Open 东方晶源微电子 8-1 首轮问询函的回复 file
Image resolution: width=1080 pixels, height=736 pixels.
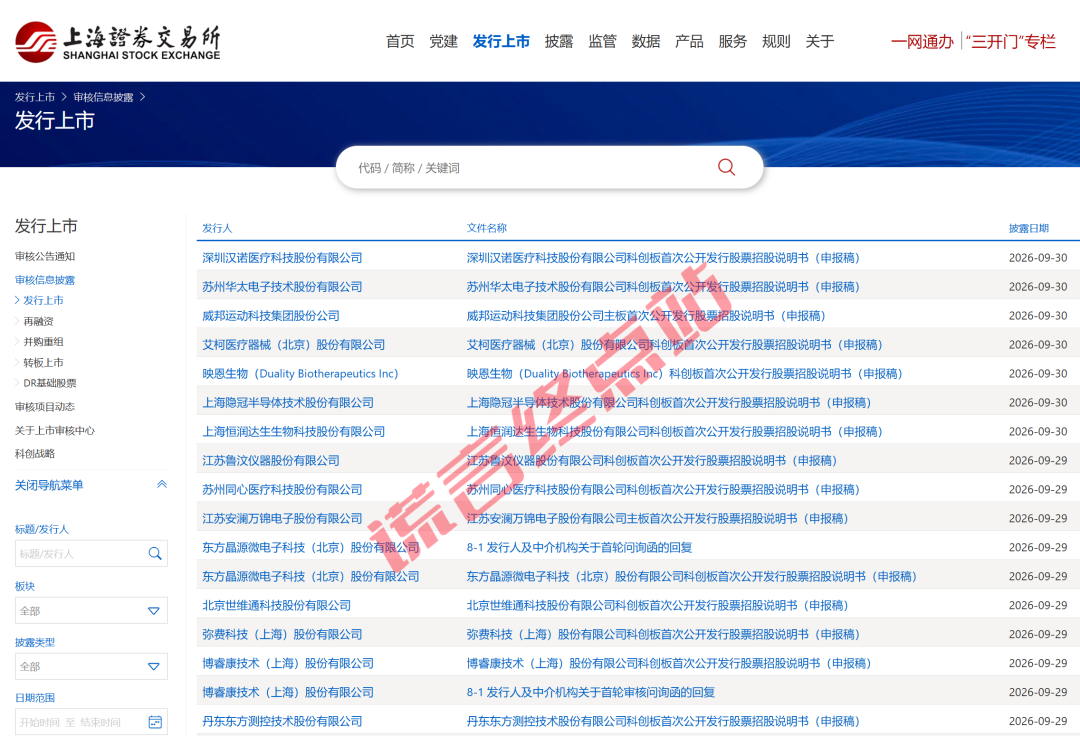tap(579, 547)
